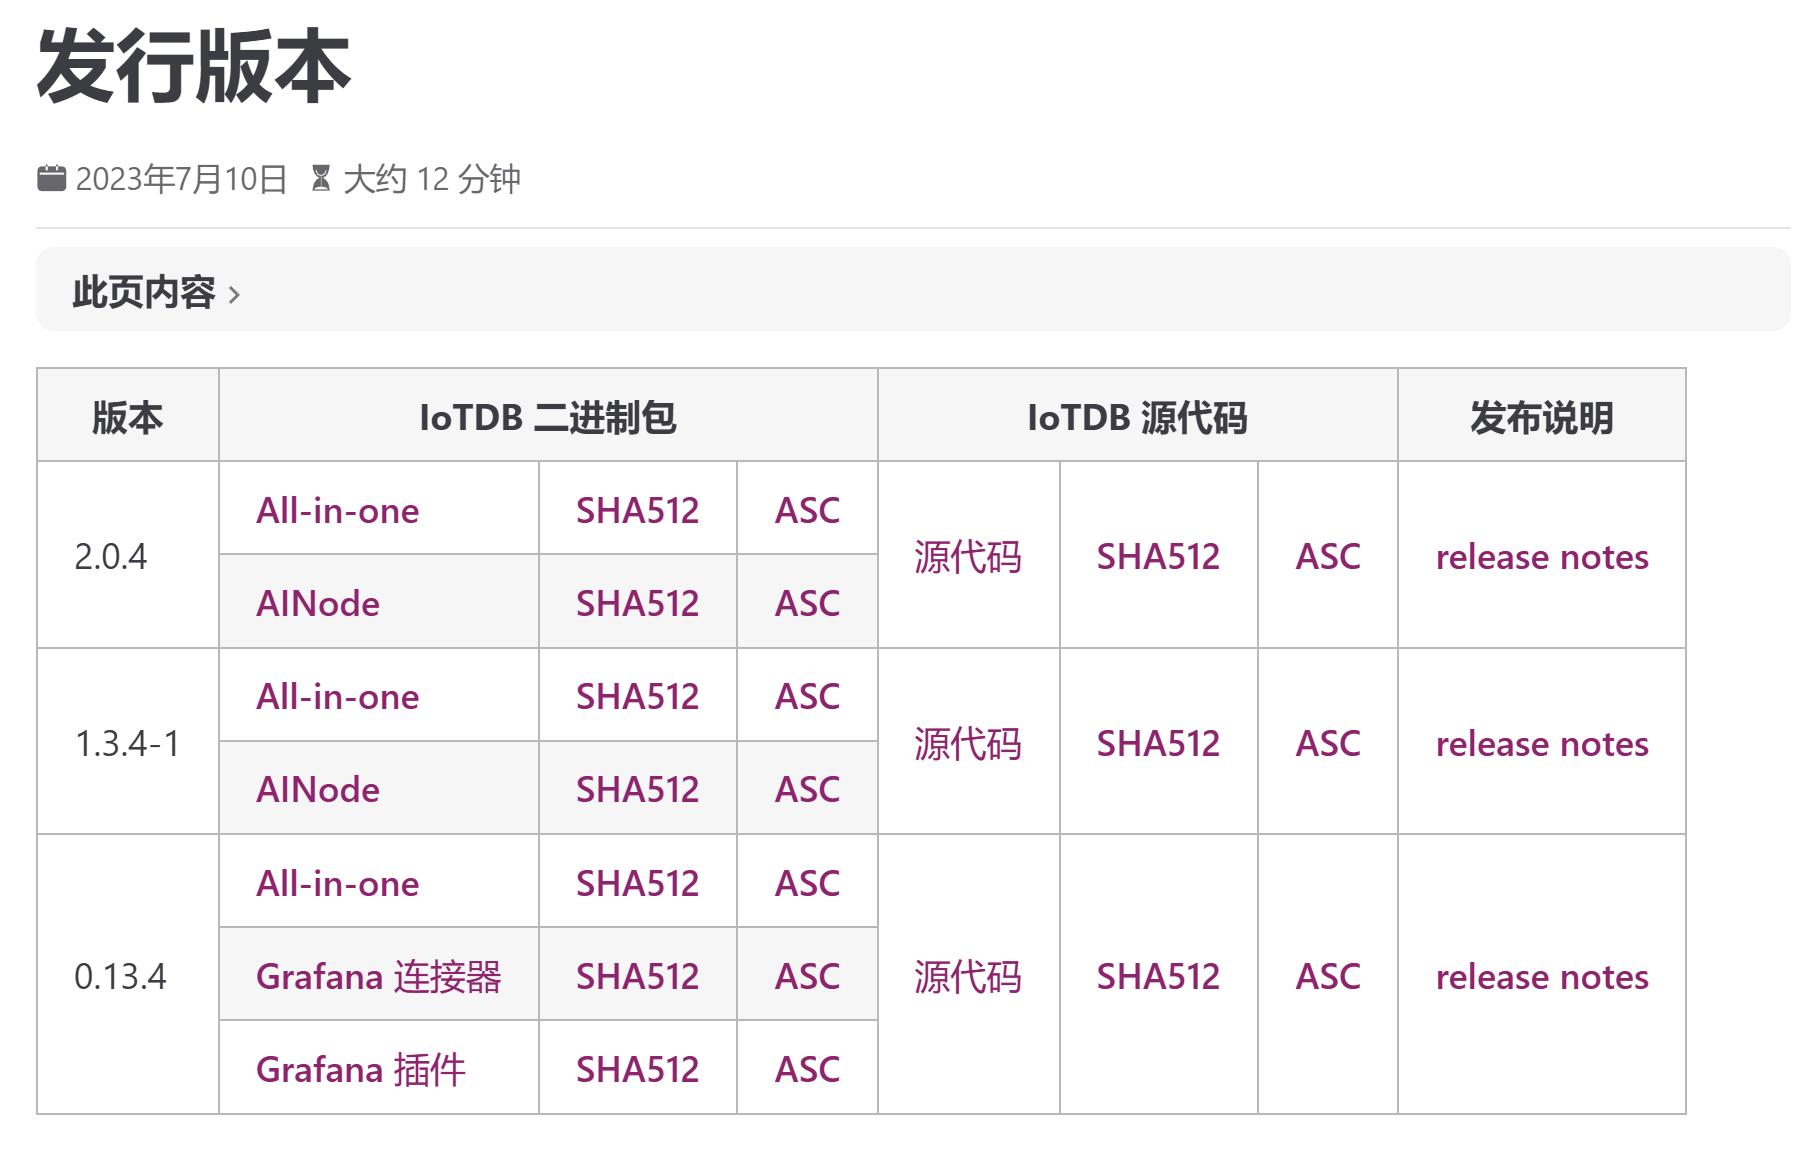Download 源代码 for version 0.13.4
Image resolution: width=1813 pixels, height=1162 pixels.
(x=967, y=977)
